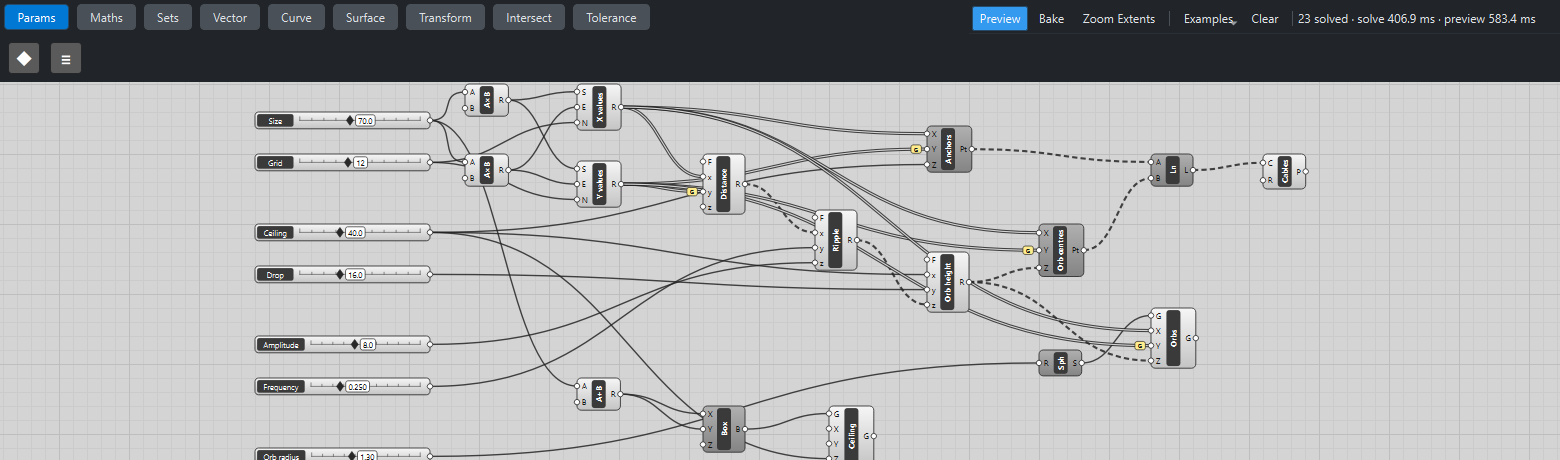Open the Maths tab
This screenshot has width=1560, height=460.
[106, 17]
